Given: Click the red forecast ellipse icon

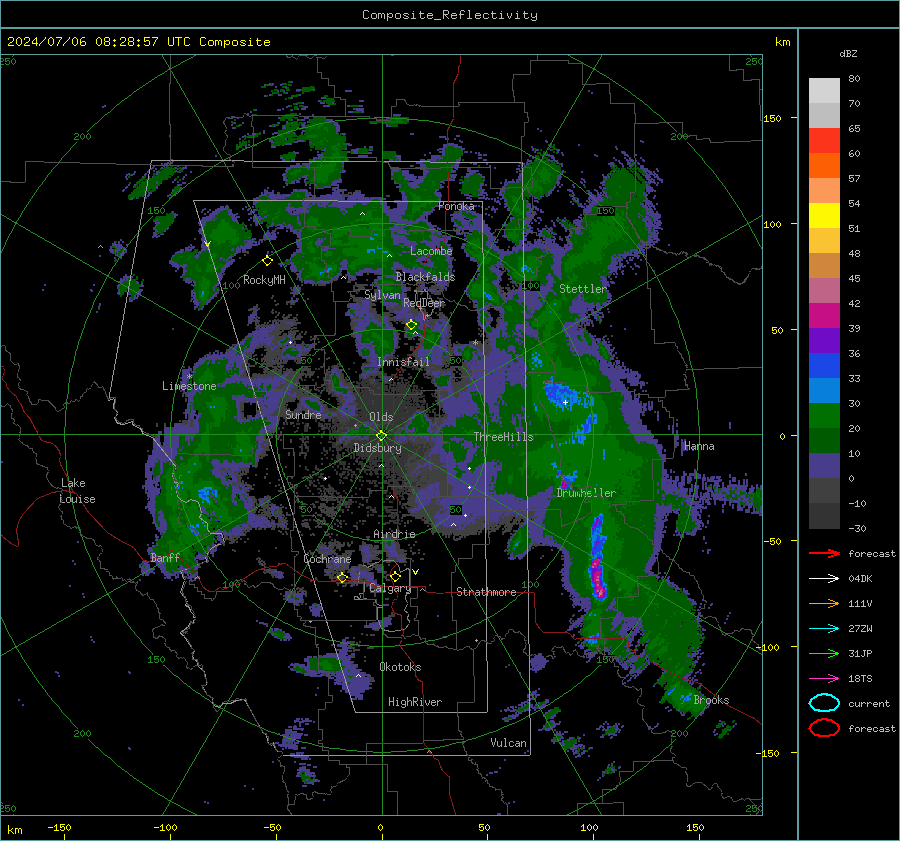Looking at the screenshot, I should [824, 728].
